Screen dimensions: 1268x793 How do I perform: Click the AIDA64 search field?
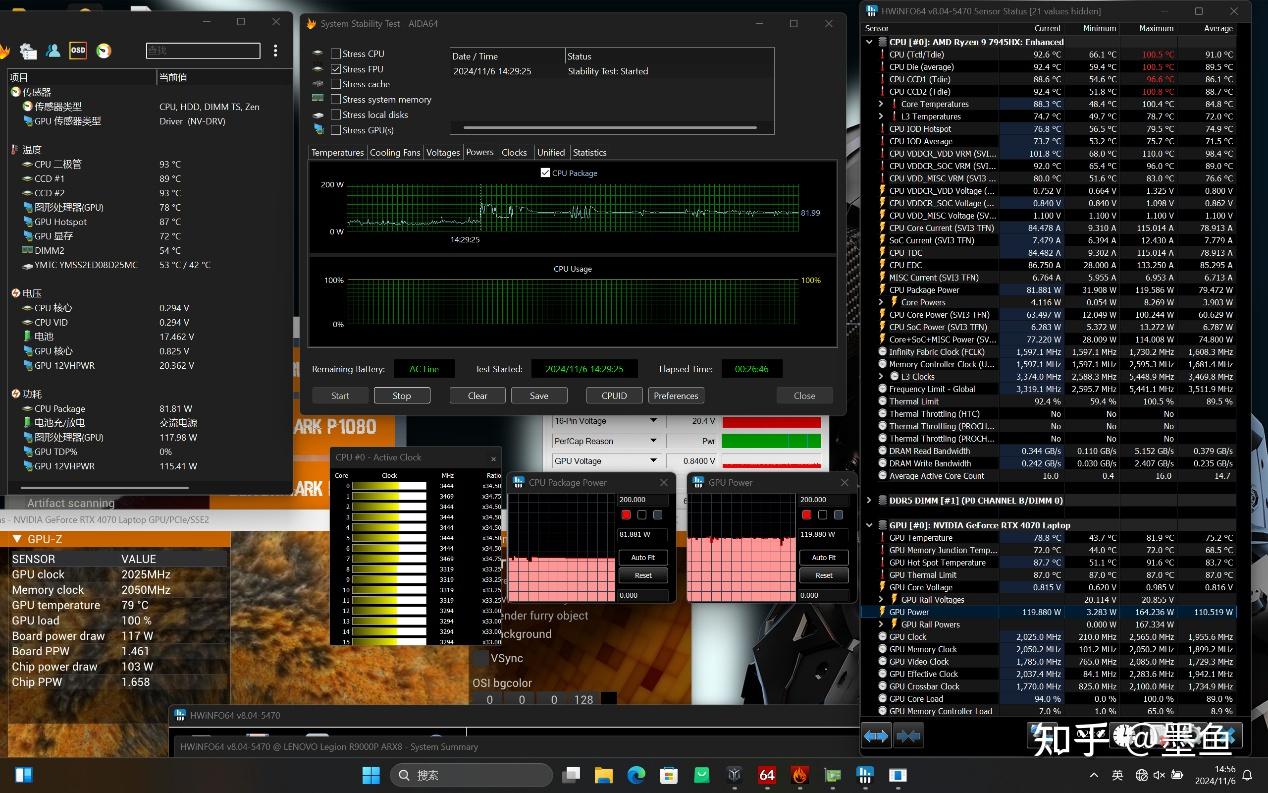203,50
